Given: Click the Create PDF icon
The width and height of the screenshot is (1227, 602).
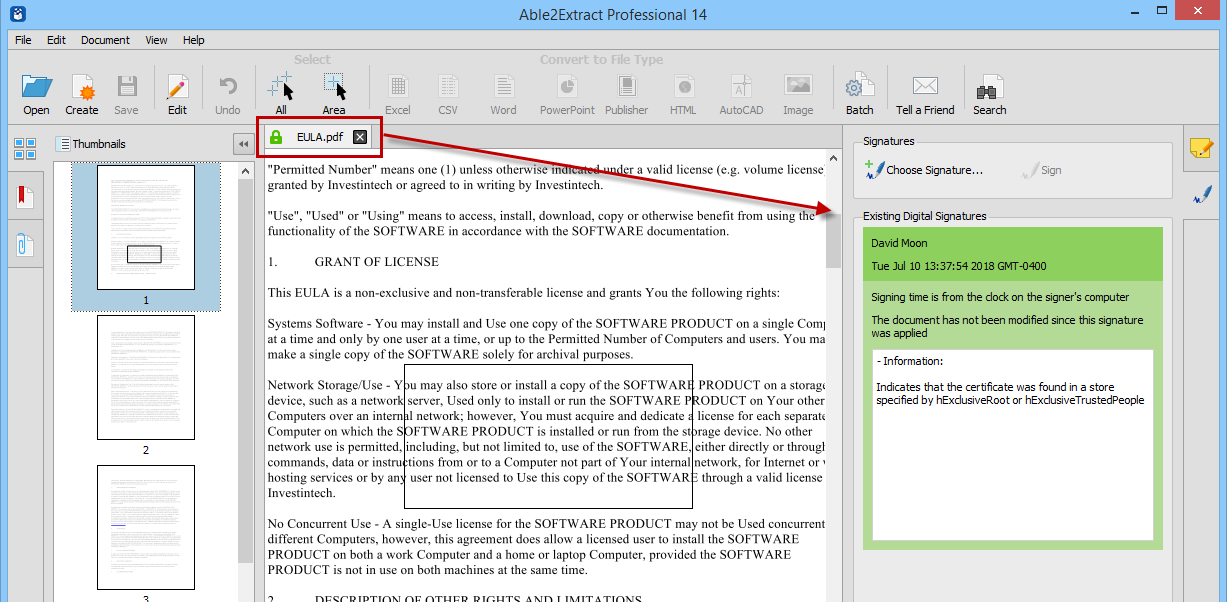Looking at the screenshot, I should [82, 87].
